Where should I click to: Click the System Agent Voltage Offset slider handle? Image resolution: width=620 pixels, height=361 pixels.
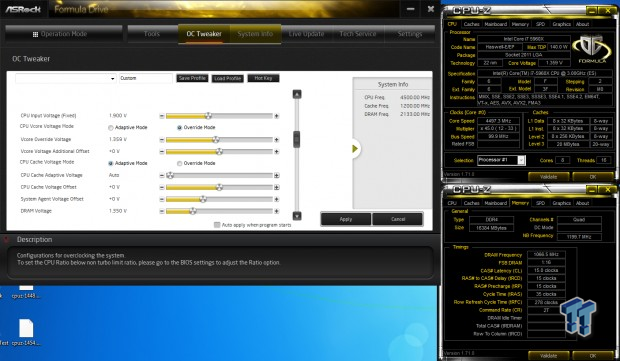[203, 199]
